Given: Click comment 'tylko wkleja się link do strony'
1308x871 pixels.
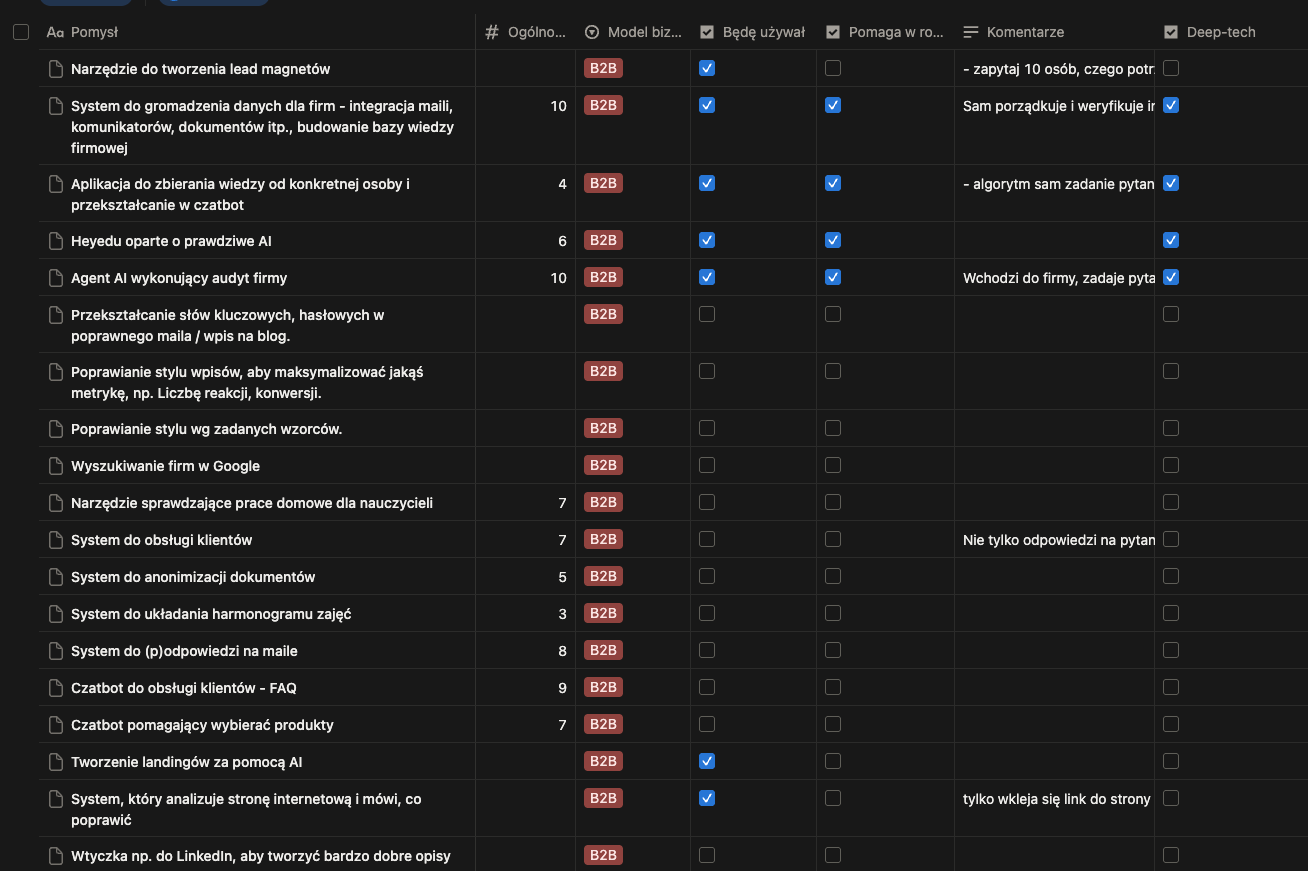Looking at the screenshot, I should (1057, 799).
